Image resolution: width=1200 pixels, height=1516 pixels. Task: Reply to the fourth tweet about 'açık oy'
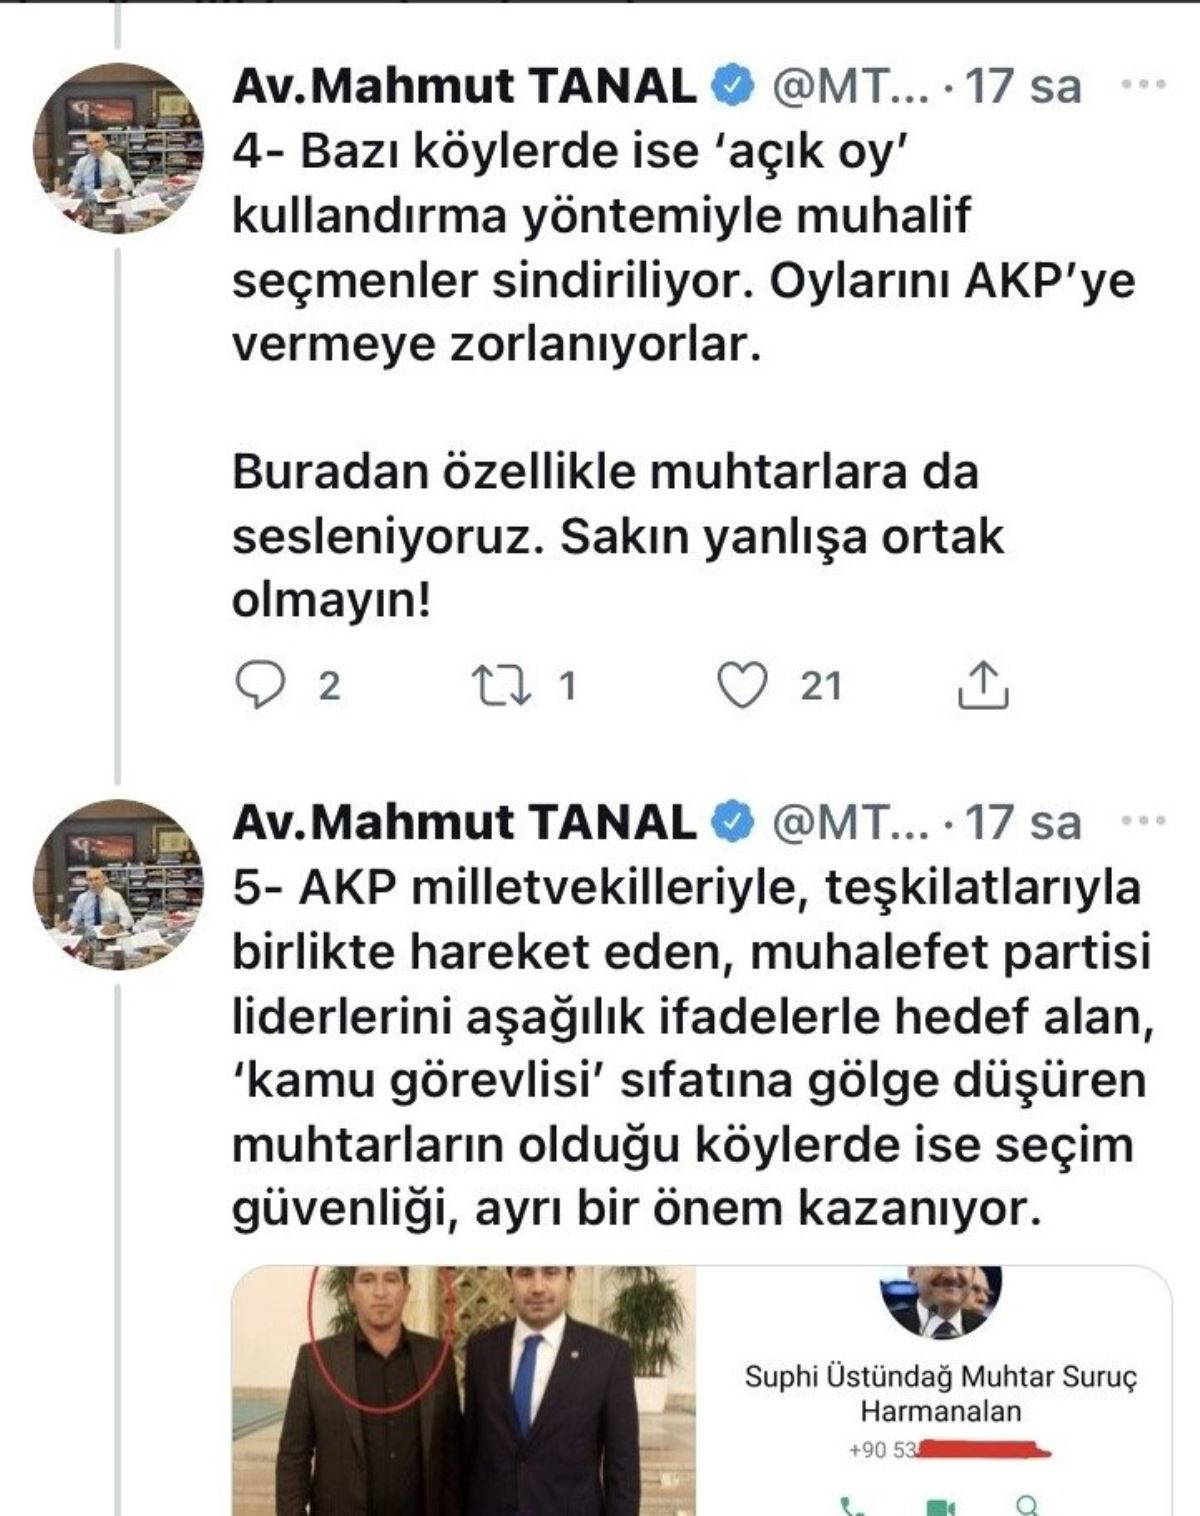pyautogui.click(x=258, y=686)
